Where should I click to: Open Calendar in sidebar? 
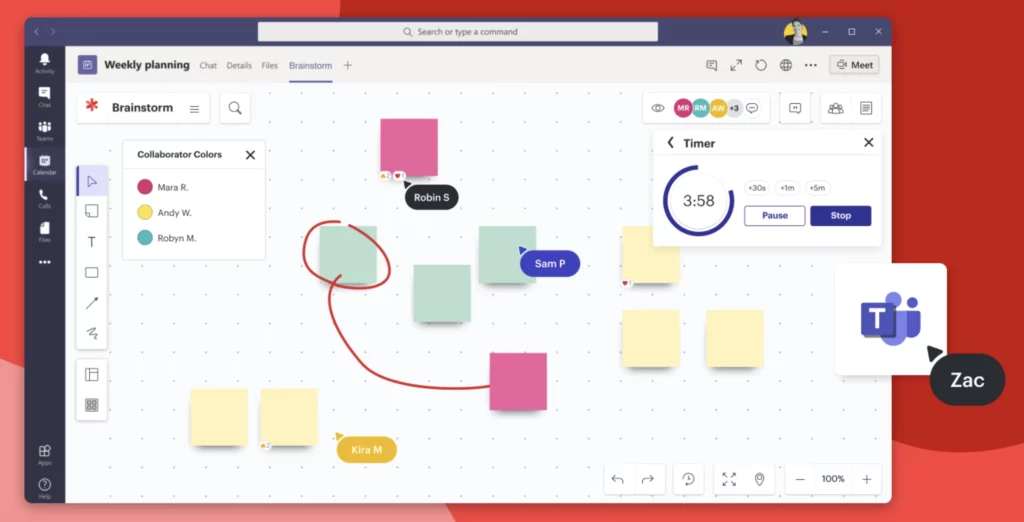pos(44,165)
